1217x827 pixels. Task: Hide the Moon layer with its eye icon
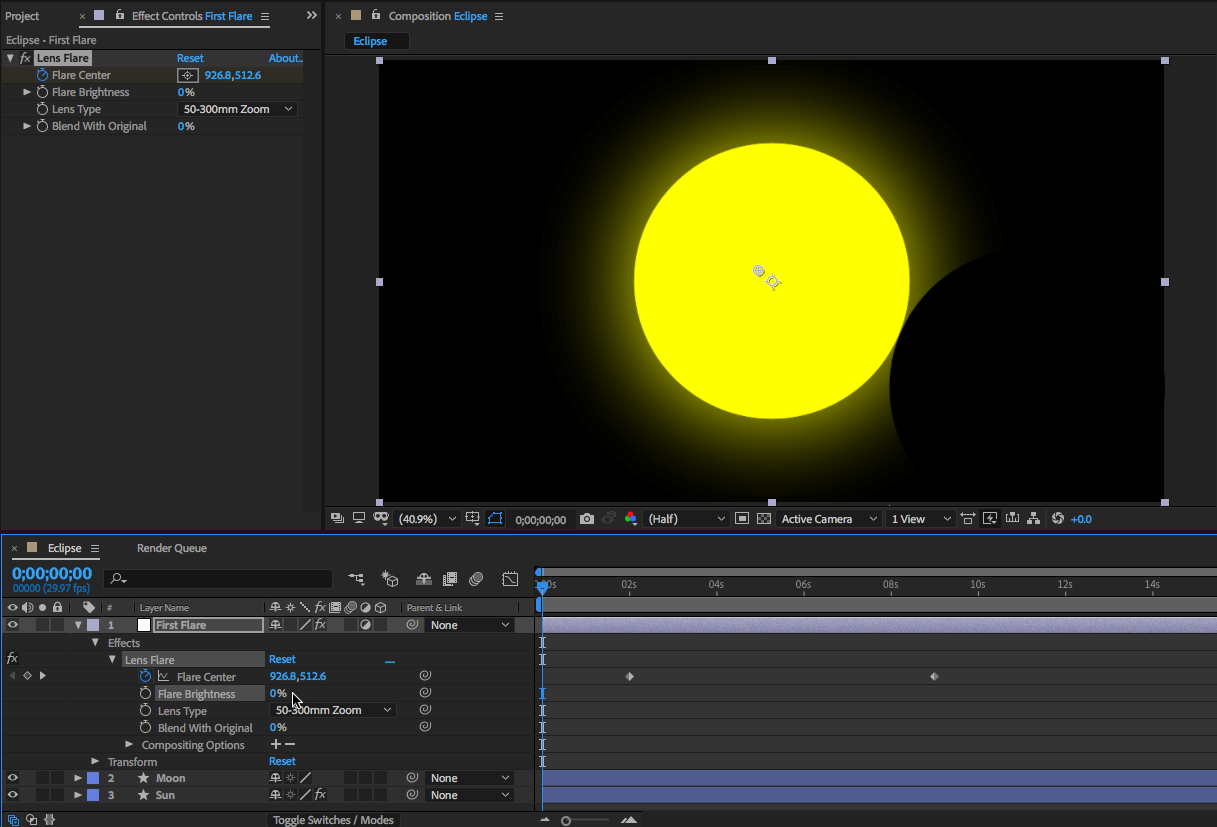tap(13, 778)
